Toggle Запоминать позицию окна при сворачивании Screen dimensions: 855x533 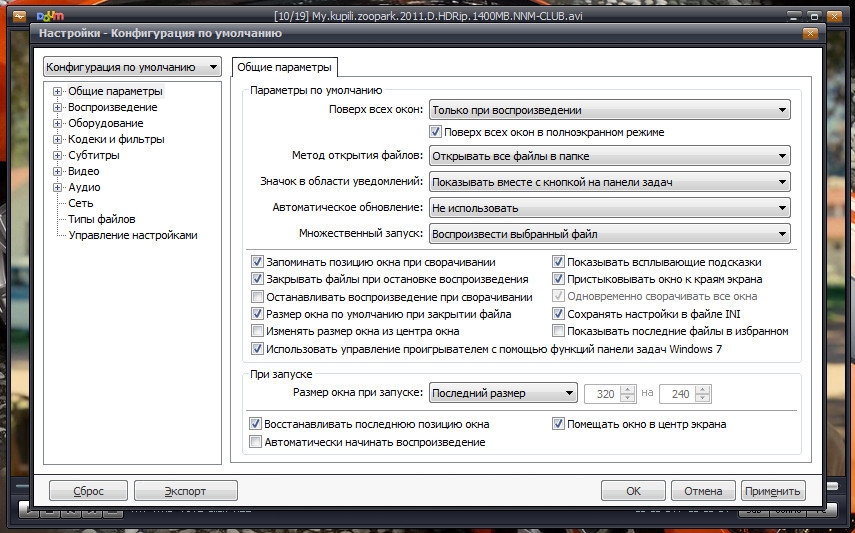click(258, 262)
